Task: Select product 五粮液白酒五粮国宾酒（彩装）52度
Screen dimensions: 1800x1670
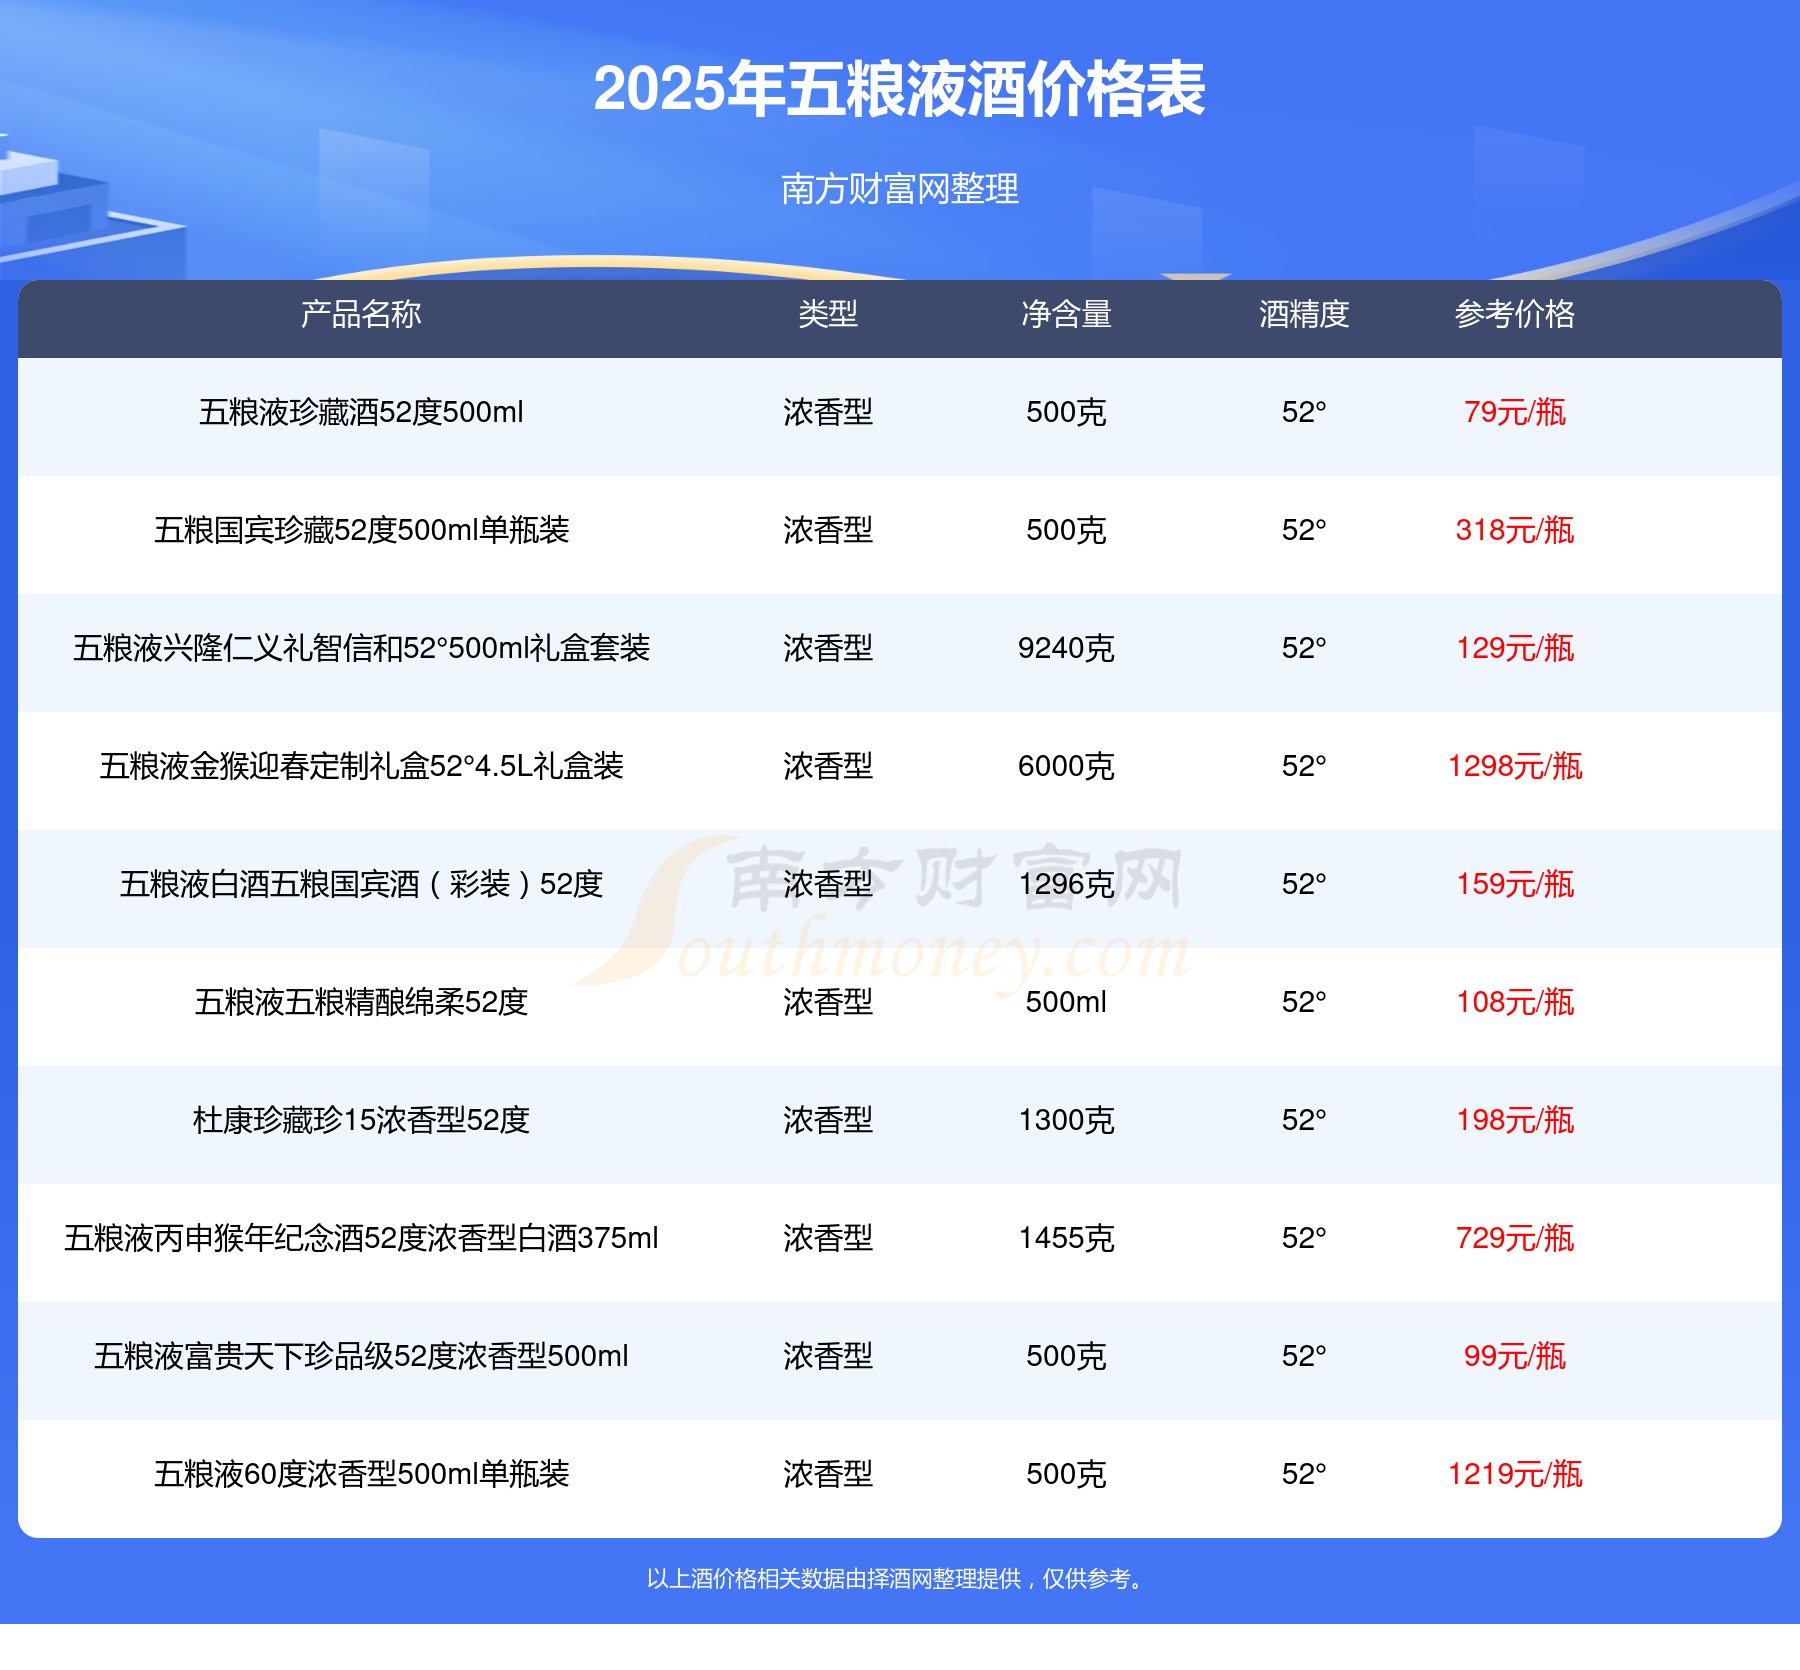Action: click(x=361, y=884)
